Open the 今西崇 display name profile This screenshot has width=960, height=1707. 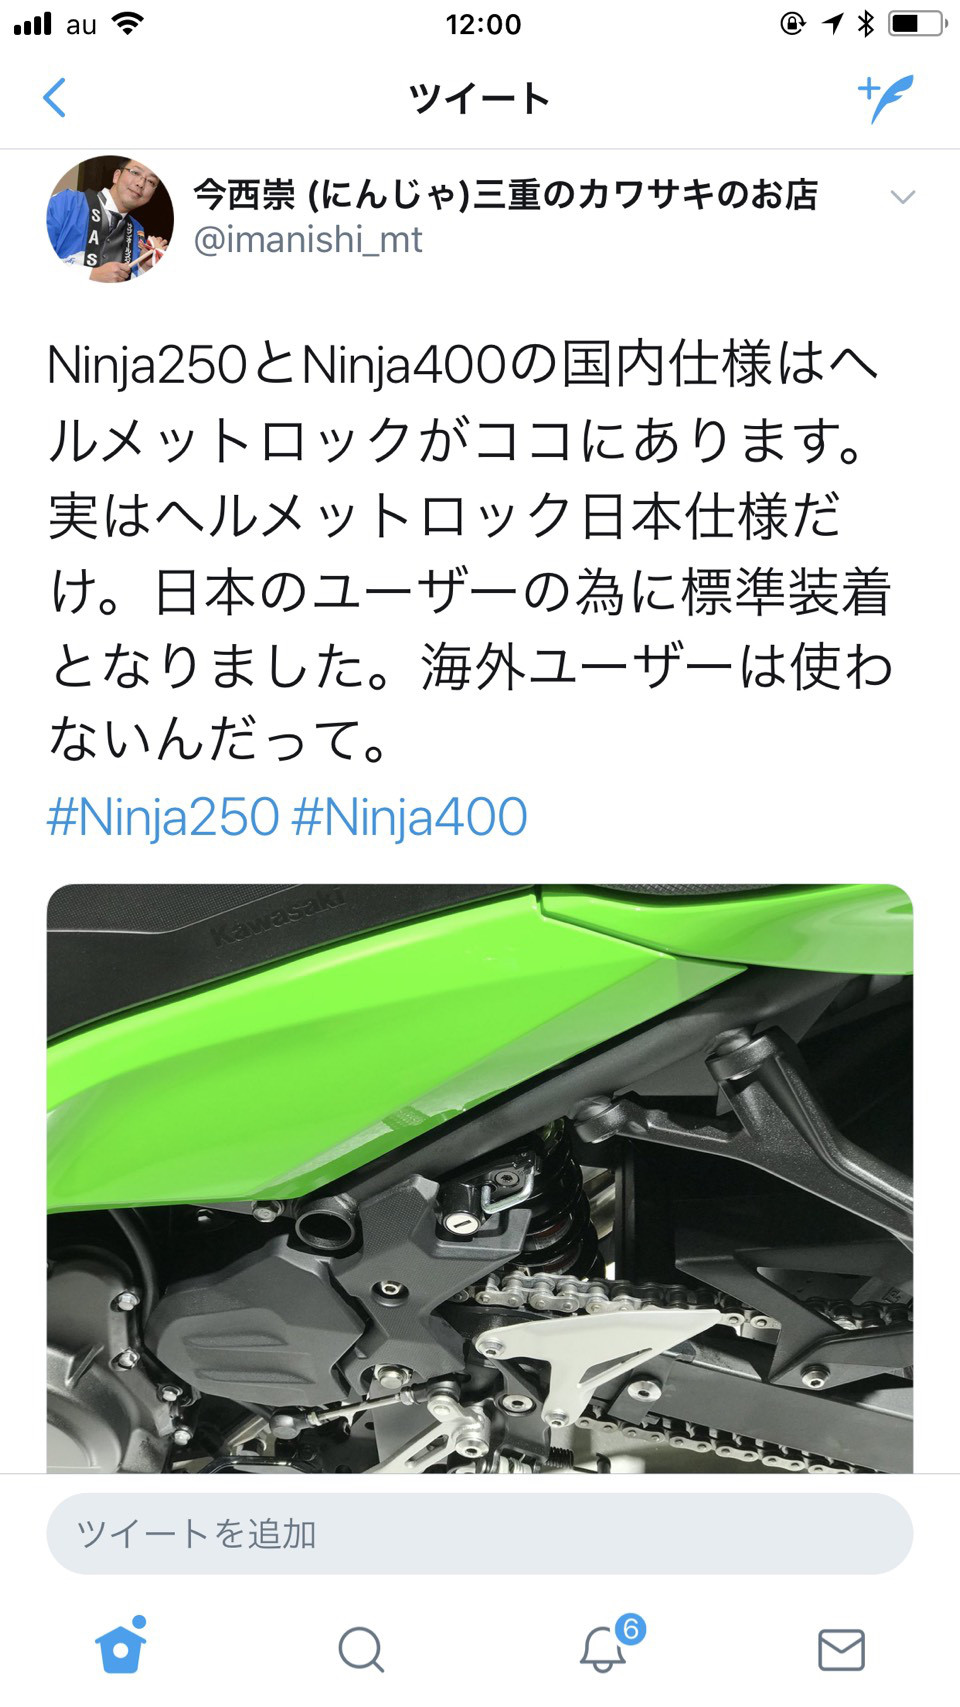pos(505,194)
